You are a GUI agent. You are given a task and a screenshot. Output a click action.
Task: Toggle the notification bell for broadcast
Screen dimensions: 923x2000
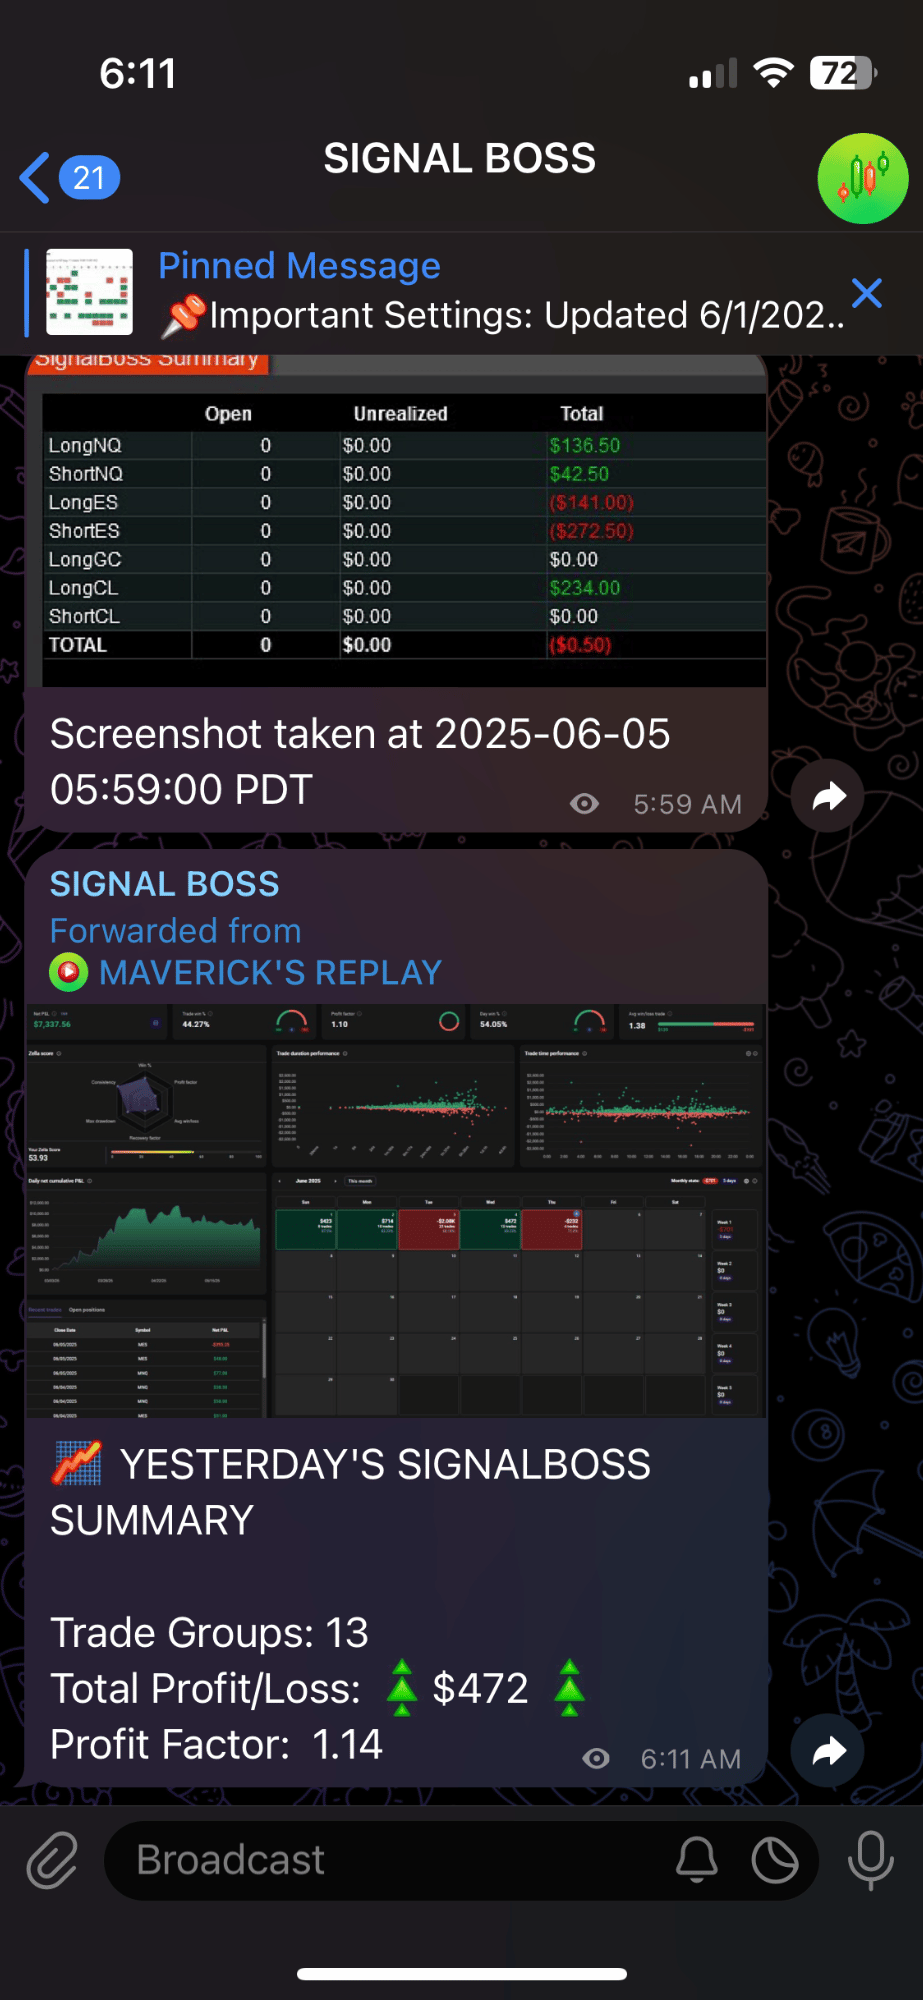(x=697, y=1860)
